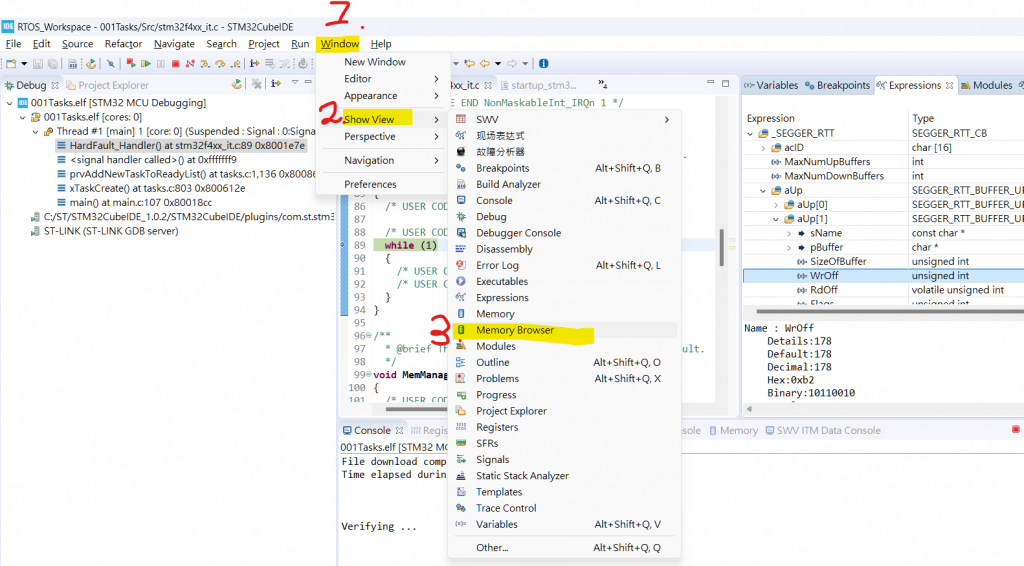1024x566 pixels.
Task: Close the Expressions view tab
Action: pos(950,86)
